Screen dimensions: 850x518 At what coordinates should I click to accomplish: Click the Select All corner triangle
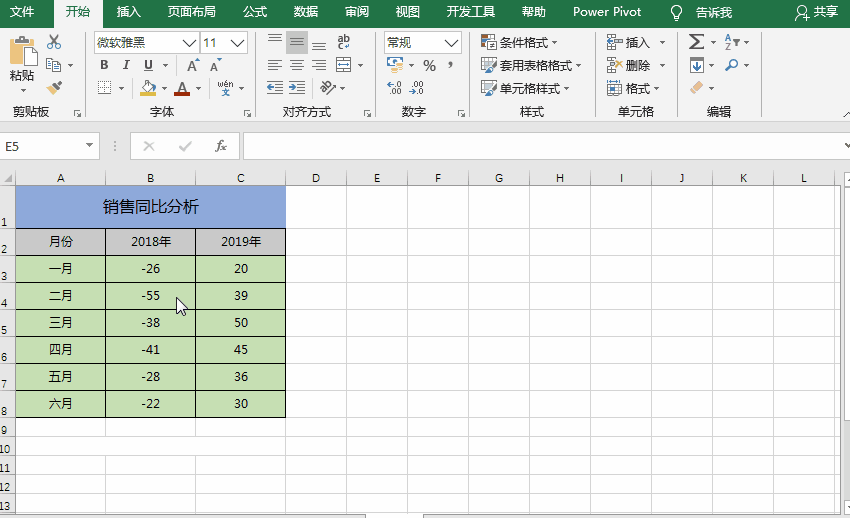(x=8, y=178)
